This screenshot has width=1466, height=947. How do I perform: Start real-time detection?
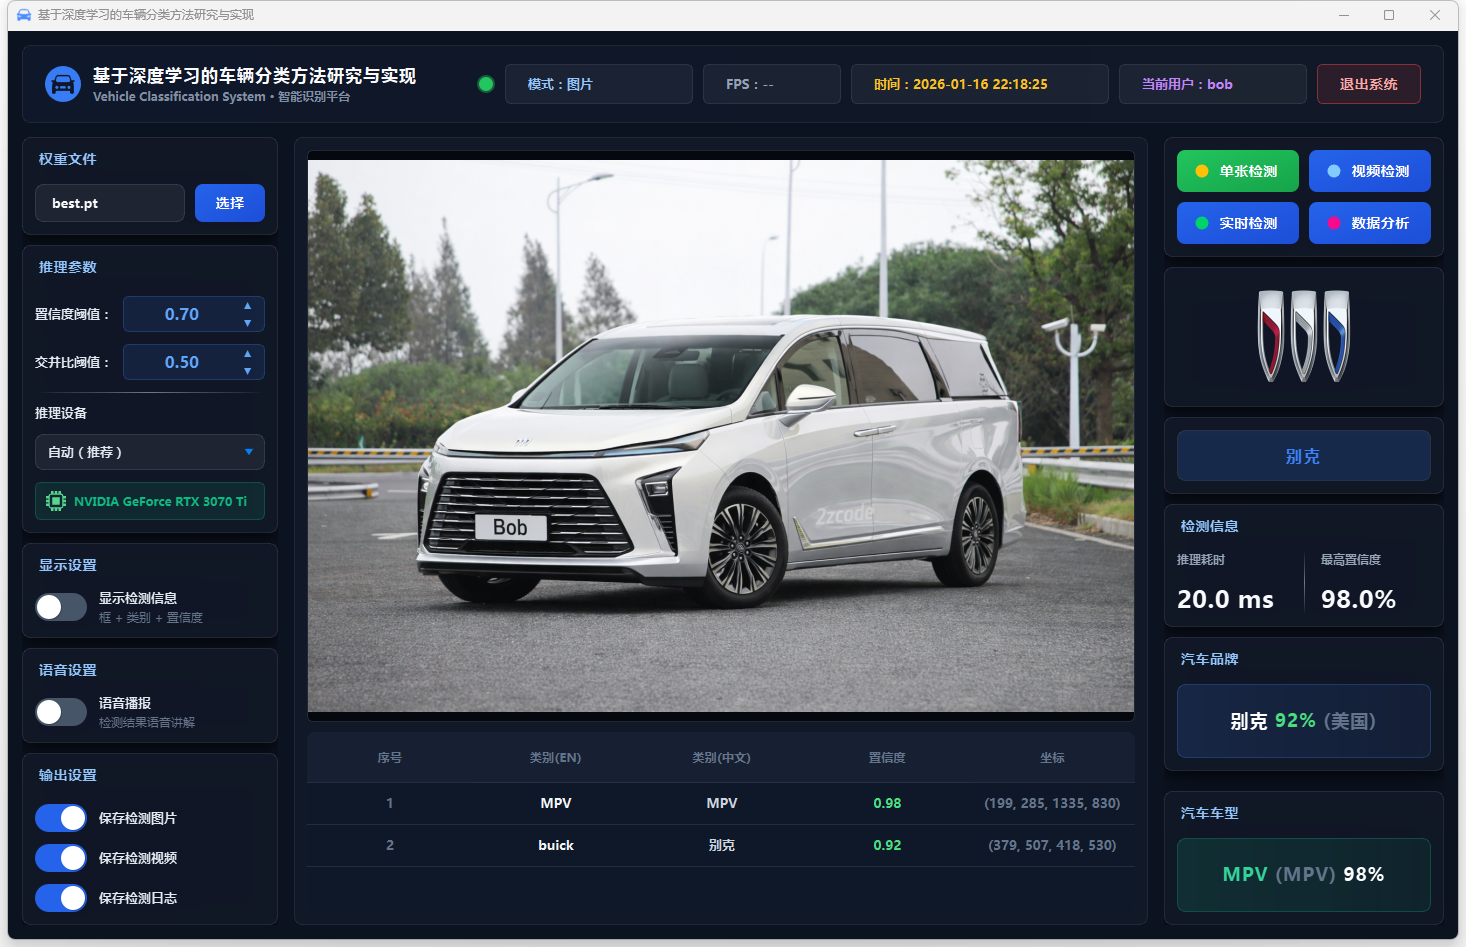click(x=1237, y=223)
